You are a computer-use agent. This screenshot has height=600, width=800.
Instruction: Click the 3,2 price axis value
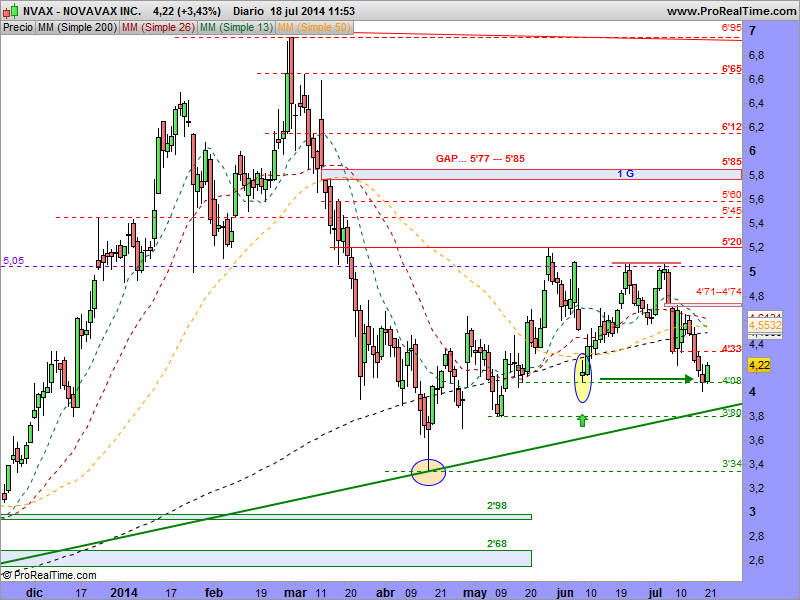click(x=757, y=488)
